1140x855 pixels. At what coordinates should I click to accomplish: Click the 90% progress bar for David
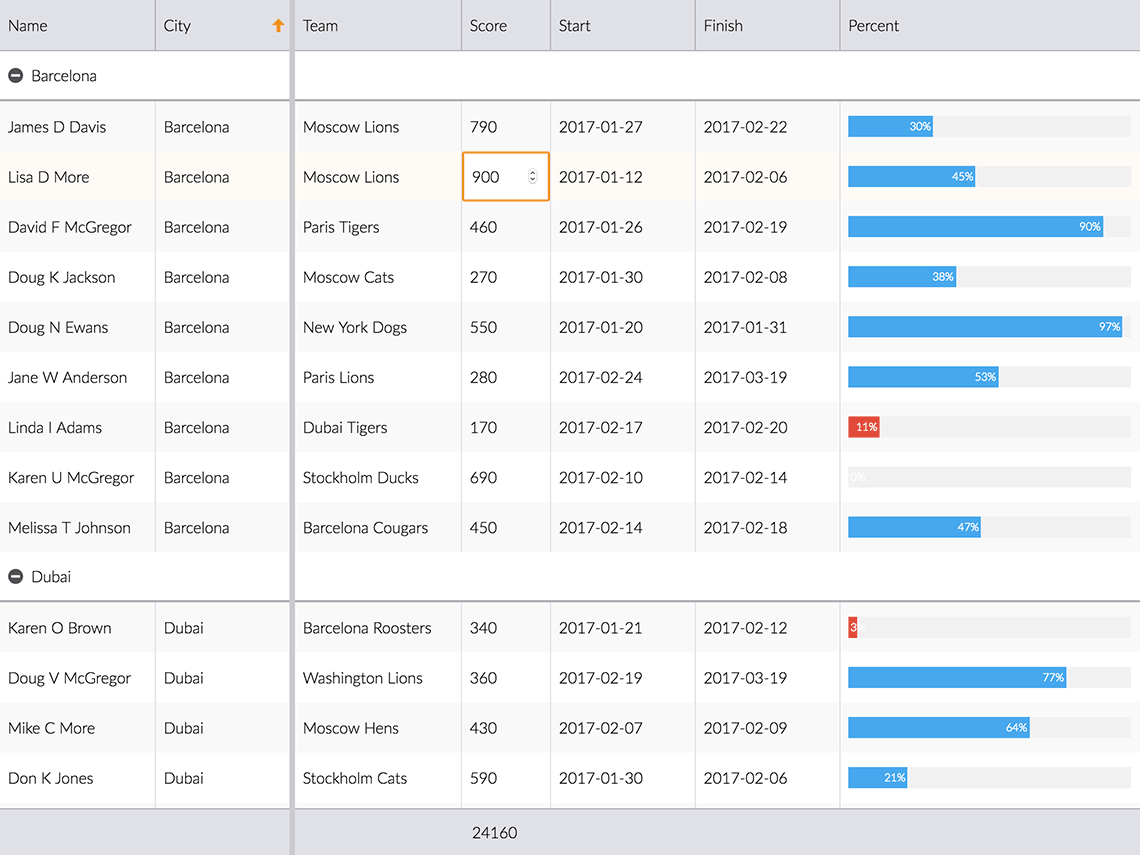pos(975,227)
